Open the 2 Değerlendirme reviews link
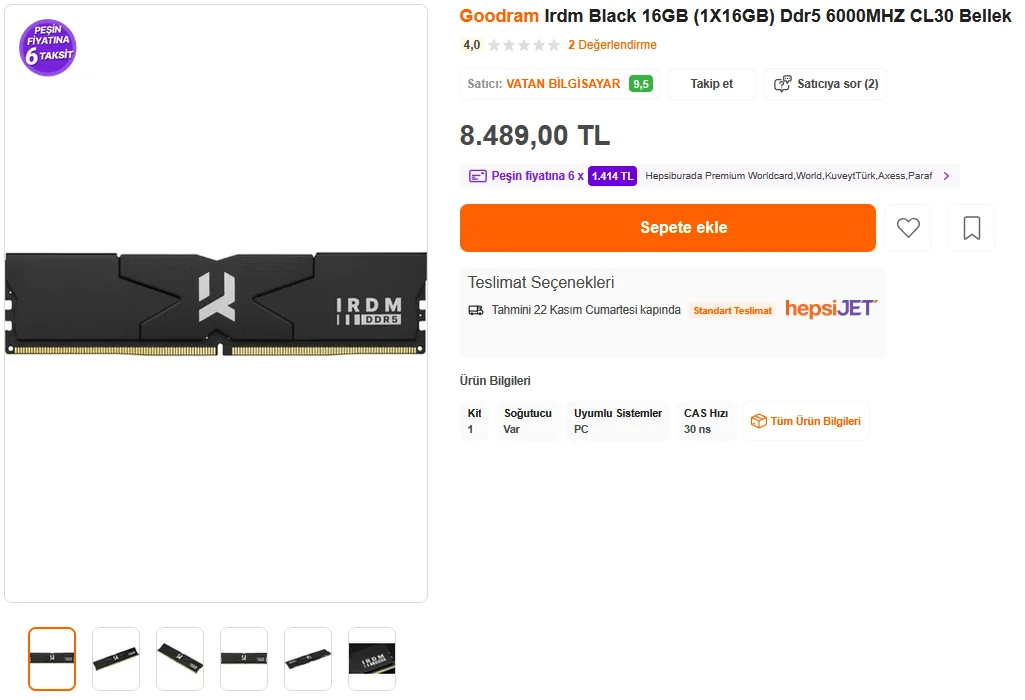This screenshot has width=1025, height=700. click(612, 45)
